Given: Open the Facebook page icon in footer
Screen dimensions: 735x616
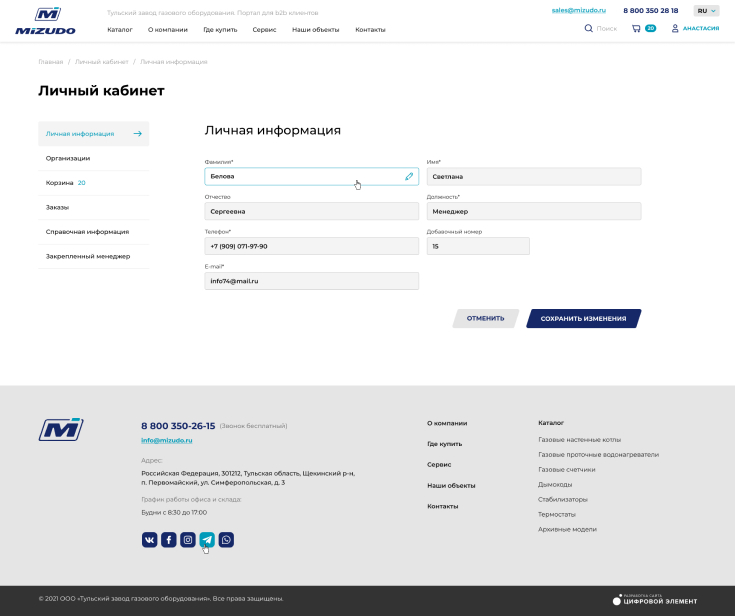Looking at the screenshot, I should (x=168, y=540).
